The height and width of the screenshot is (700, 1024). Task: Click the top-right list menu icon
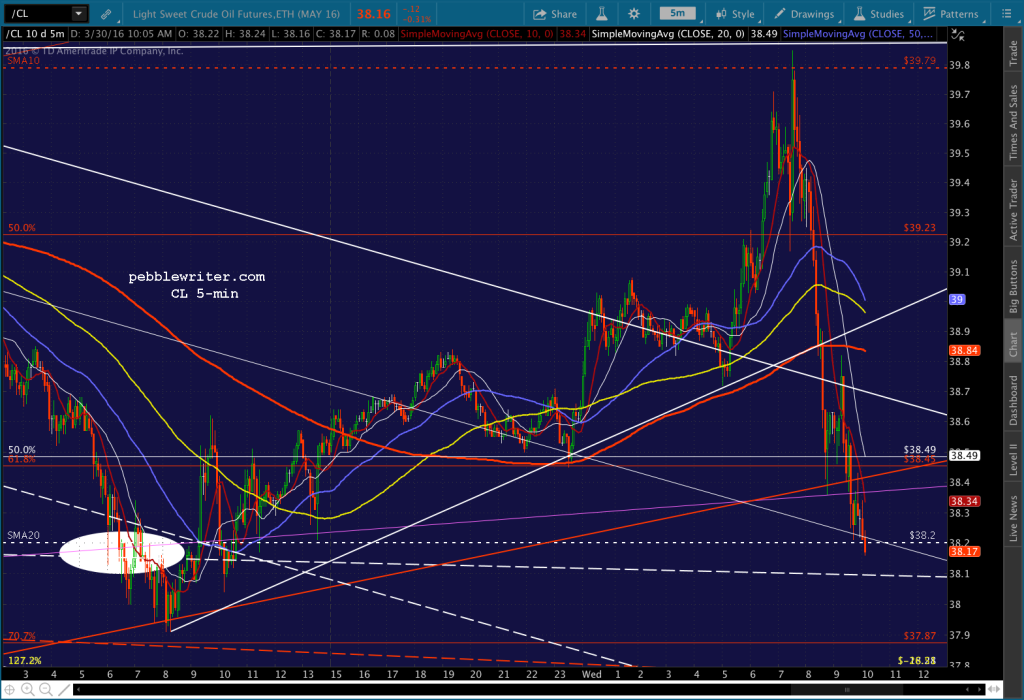point(1006,14)
